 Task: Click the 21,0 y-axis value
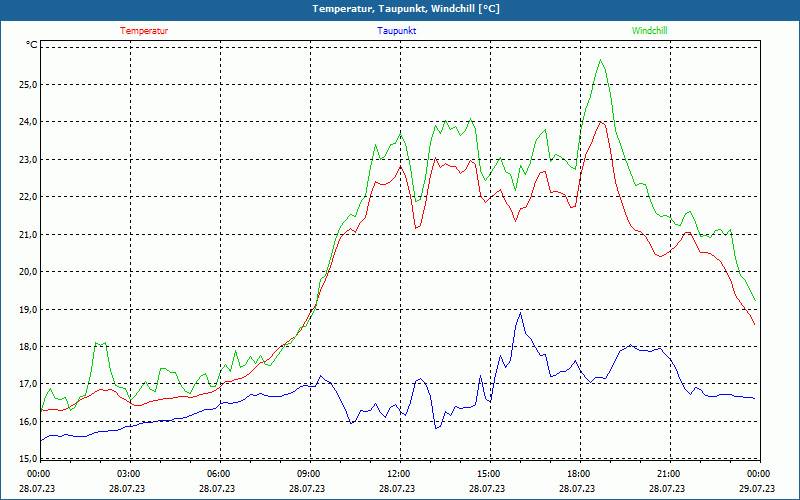point(28,235)
